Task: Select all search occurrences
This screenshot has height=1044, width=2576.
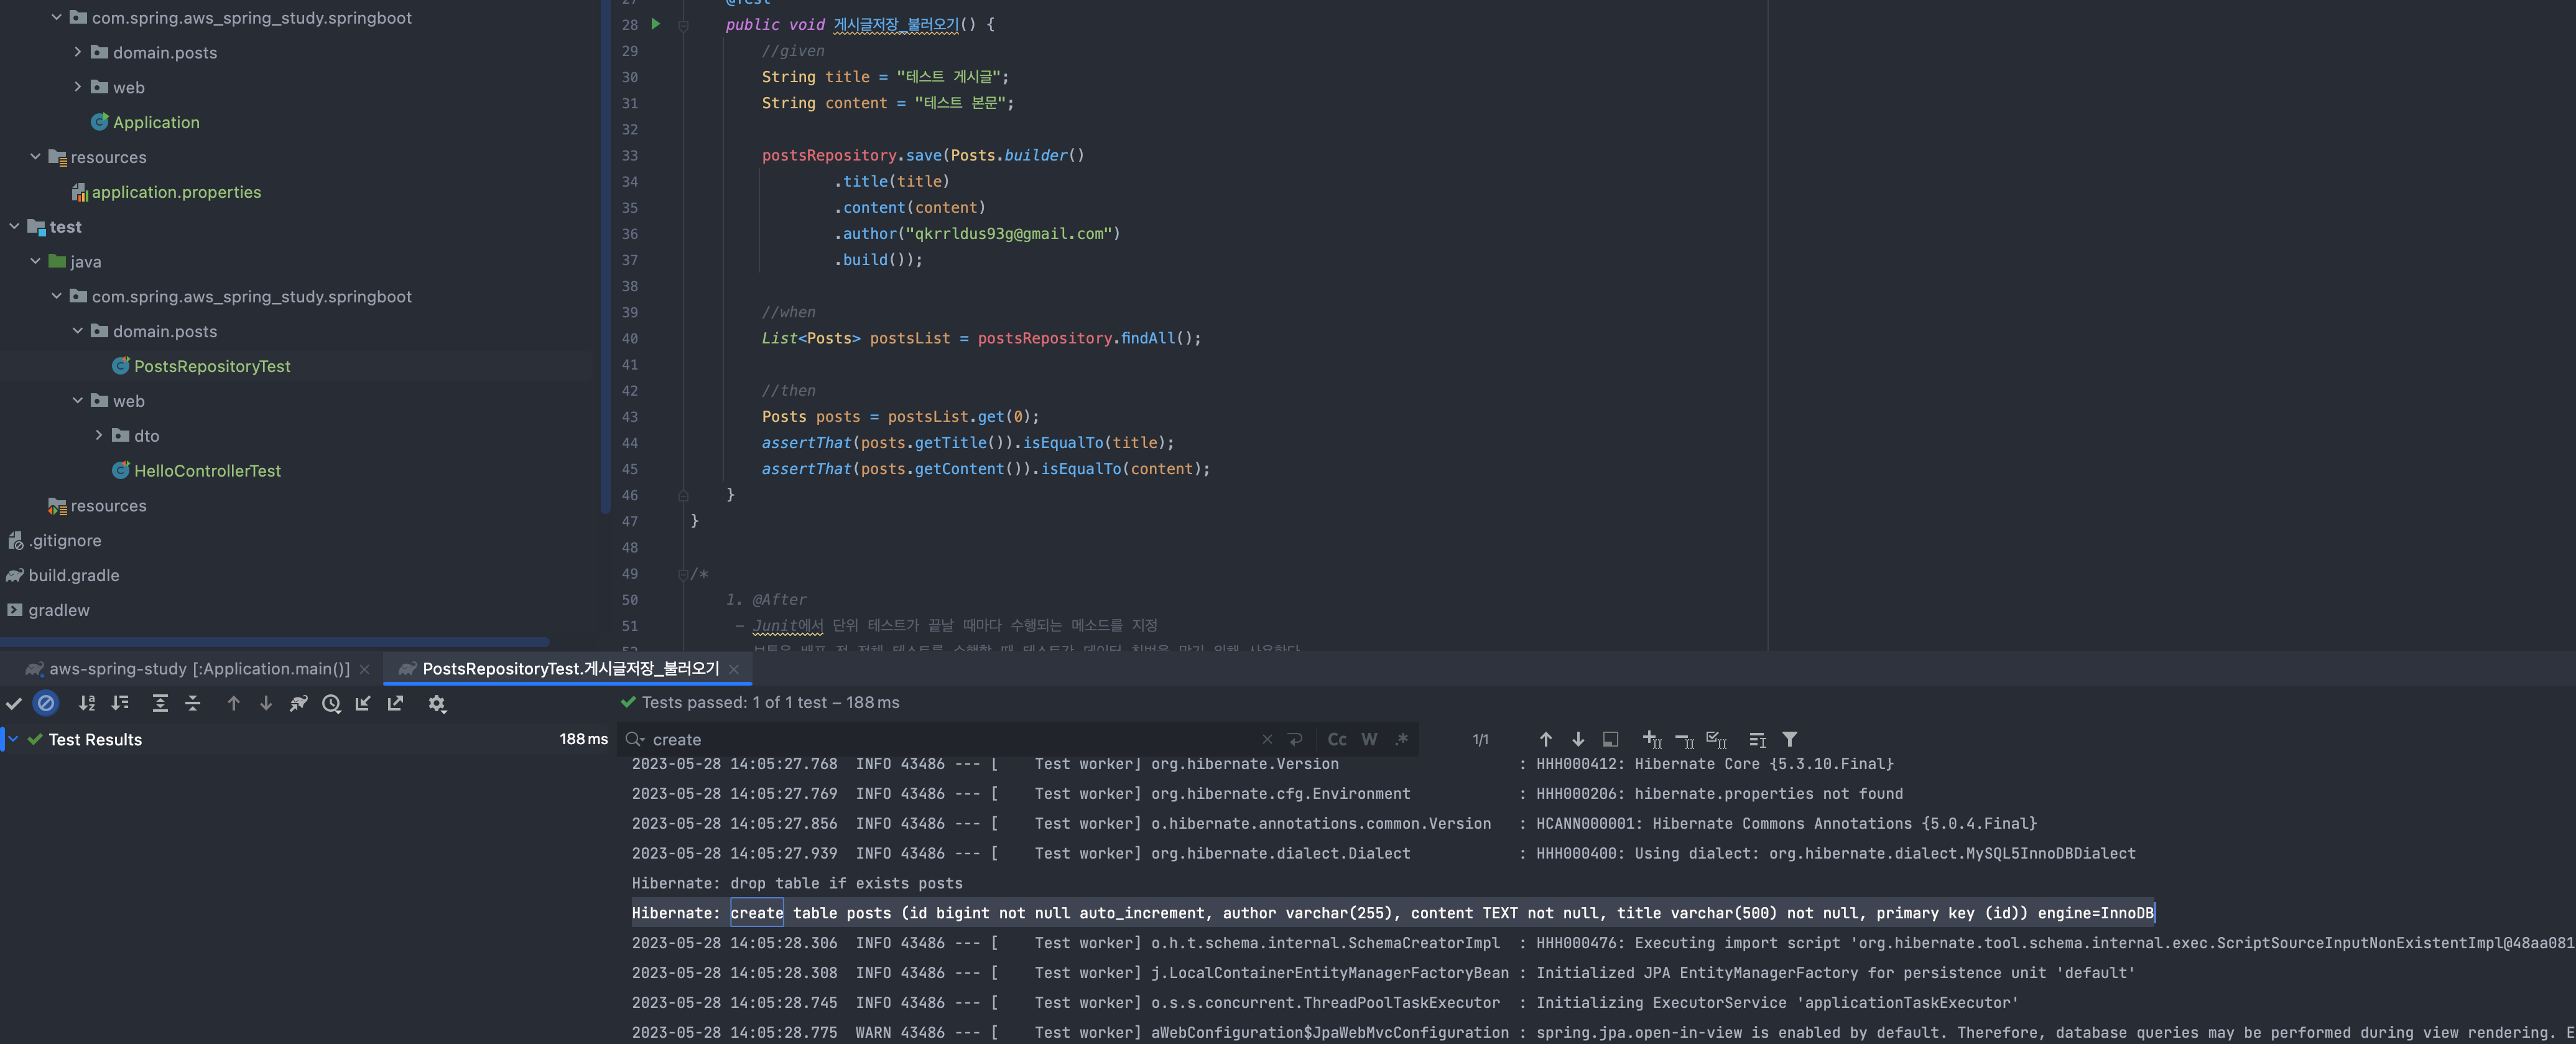Action: pos(1717,740)
